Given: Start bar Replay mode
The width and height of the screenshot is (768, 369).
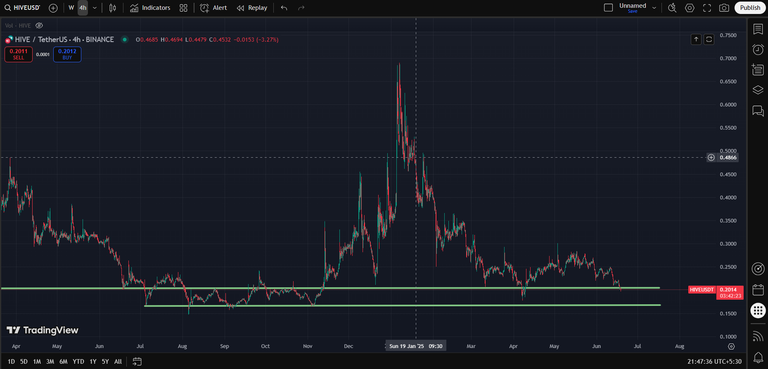Looking at the screenshot, I should (252, 8).
